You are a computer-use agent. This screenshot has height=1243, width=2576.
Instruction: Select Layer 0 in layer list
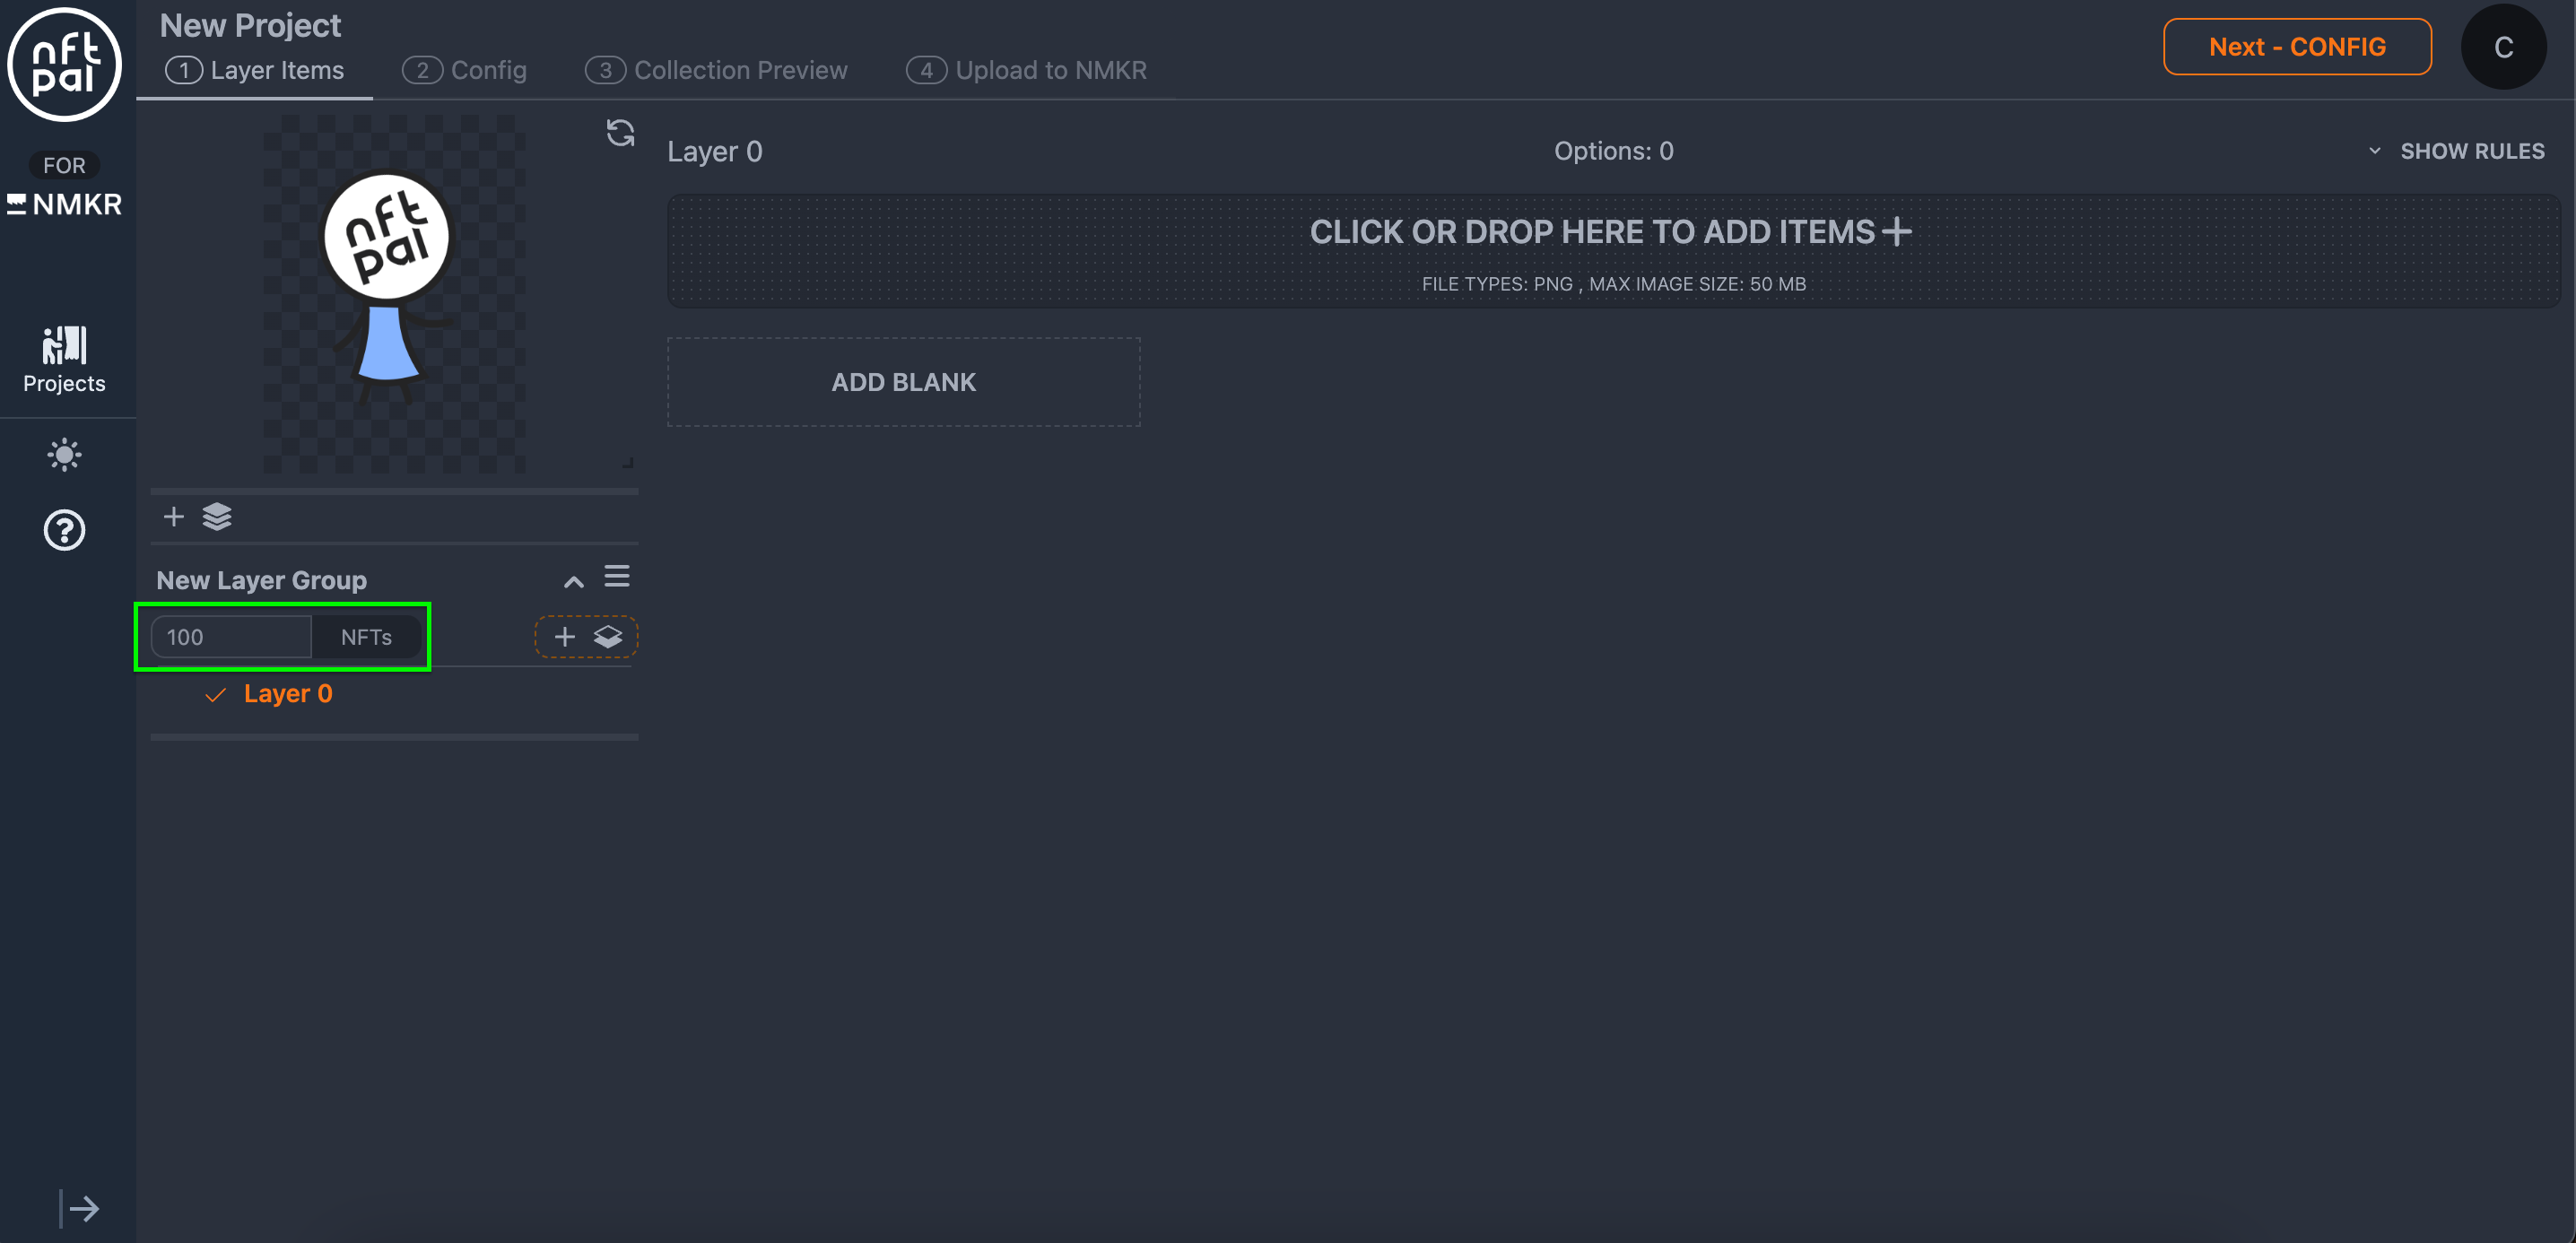point(288,693)
